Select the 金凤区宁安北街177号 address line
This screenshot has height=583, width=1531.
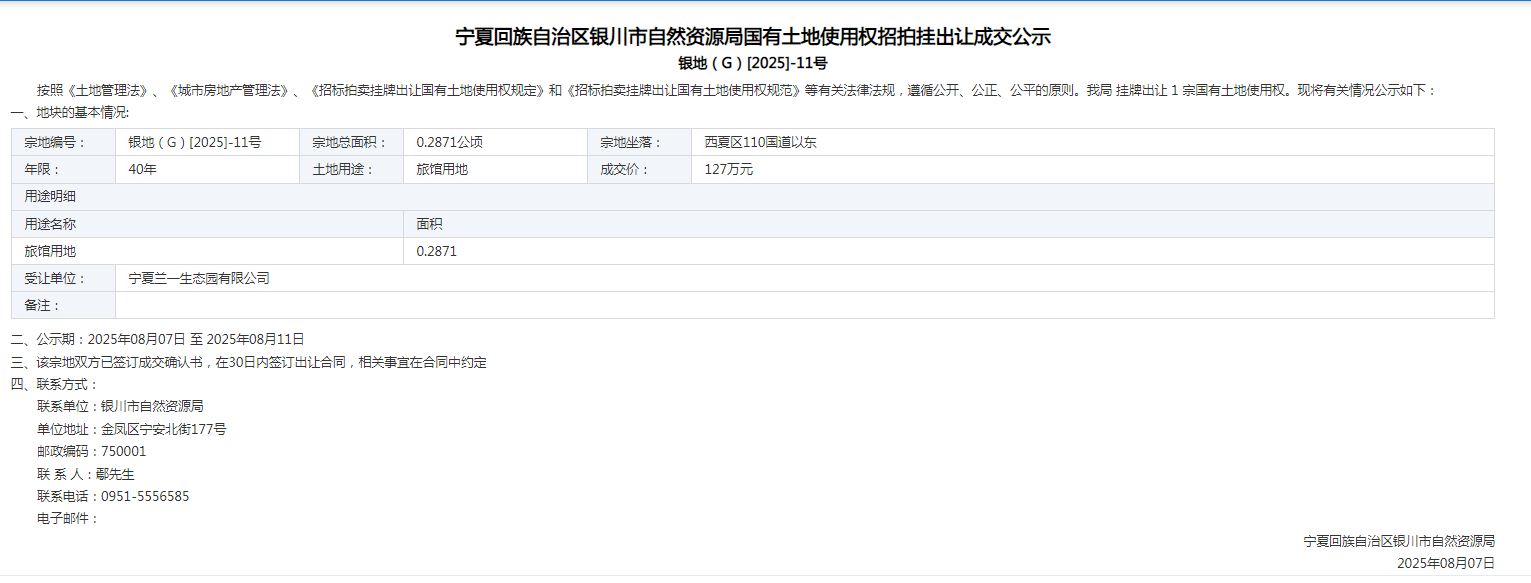163,429
